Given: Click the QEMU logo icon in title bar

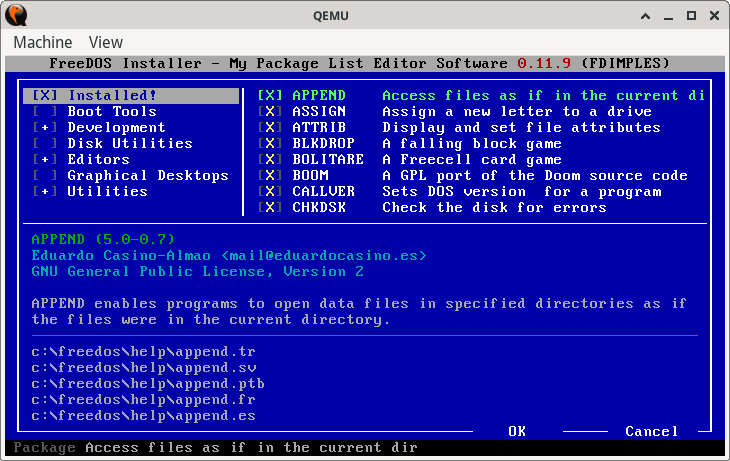Looking at the screenshot, I should 16,15.
